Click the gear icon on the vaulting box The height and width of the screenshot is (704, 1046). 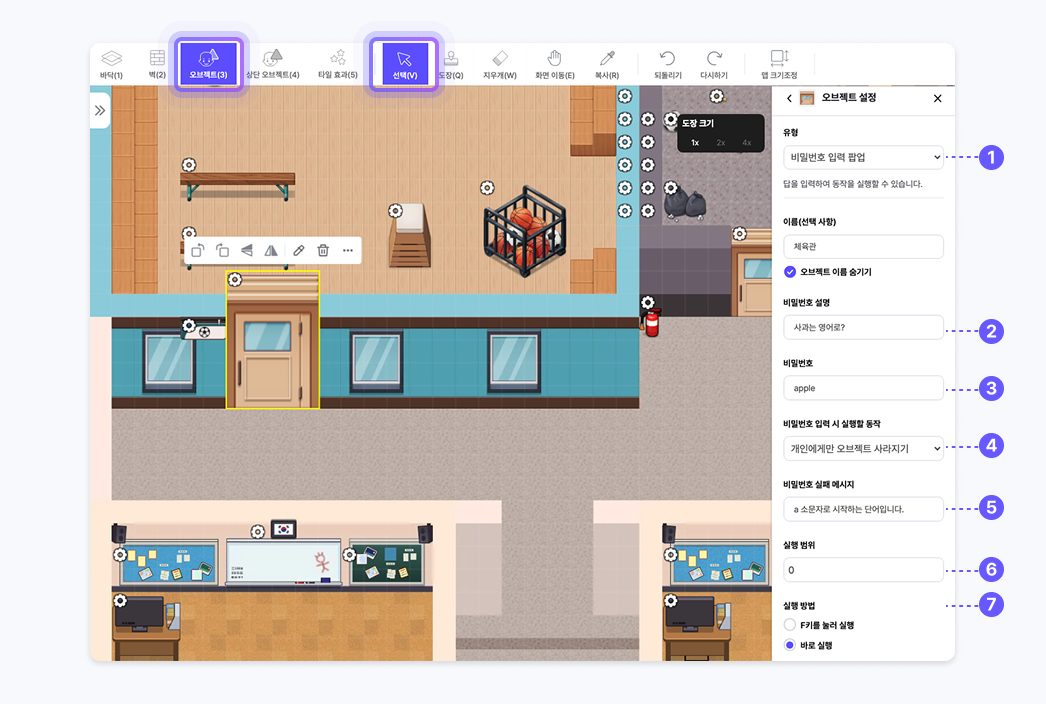396,211
